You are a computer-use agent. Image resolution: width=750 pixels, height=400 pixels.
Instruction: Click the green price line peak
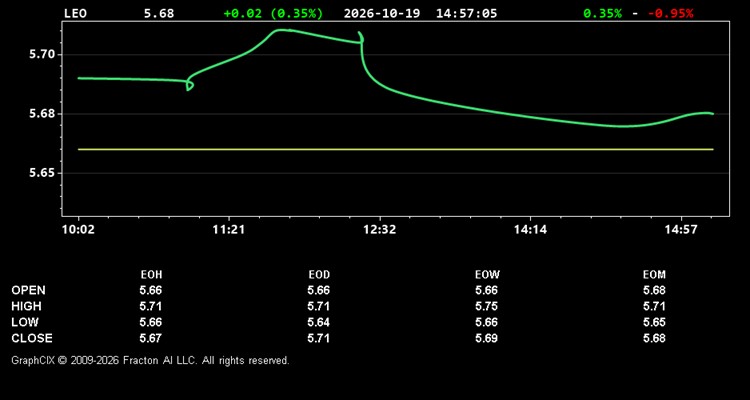[x=281, y=30]
